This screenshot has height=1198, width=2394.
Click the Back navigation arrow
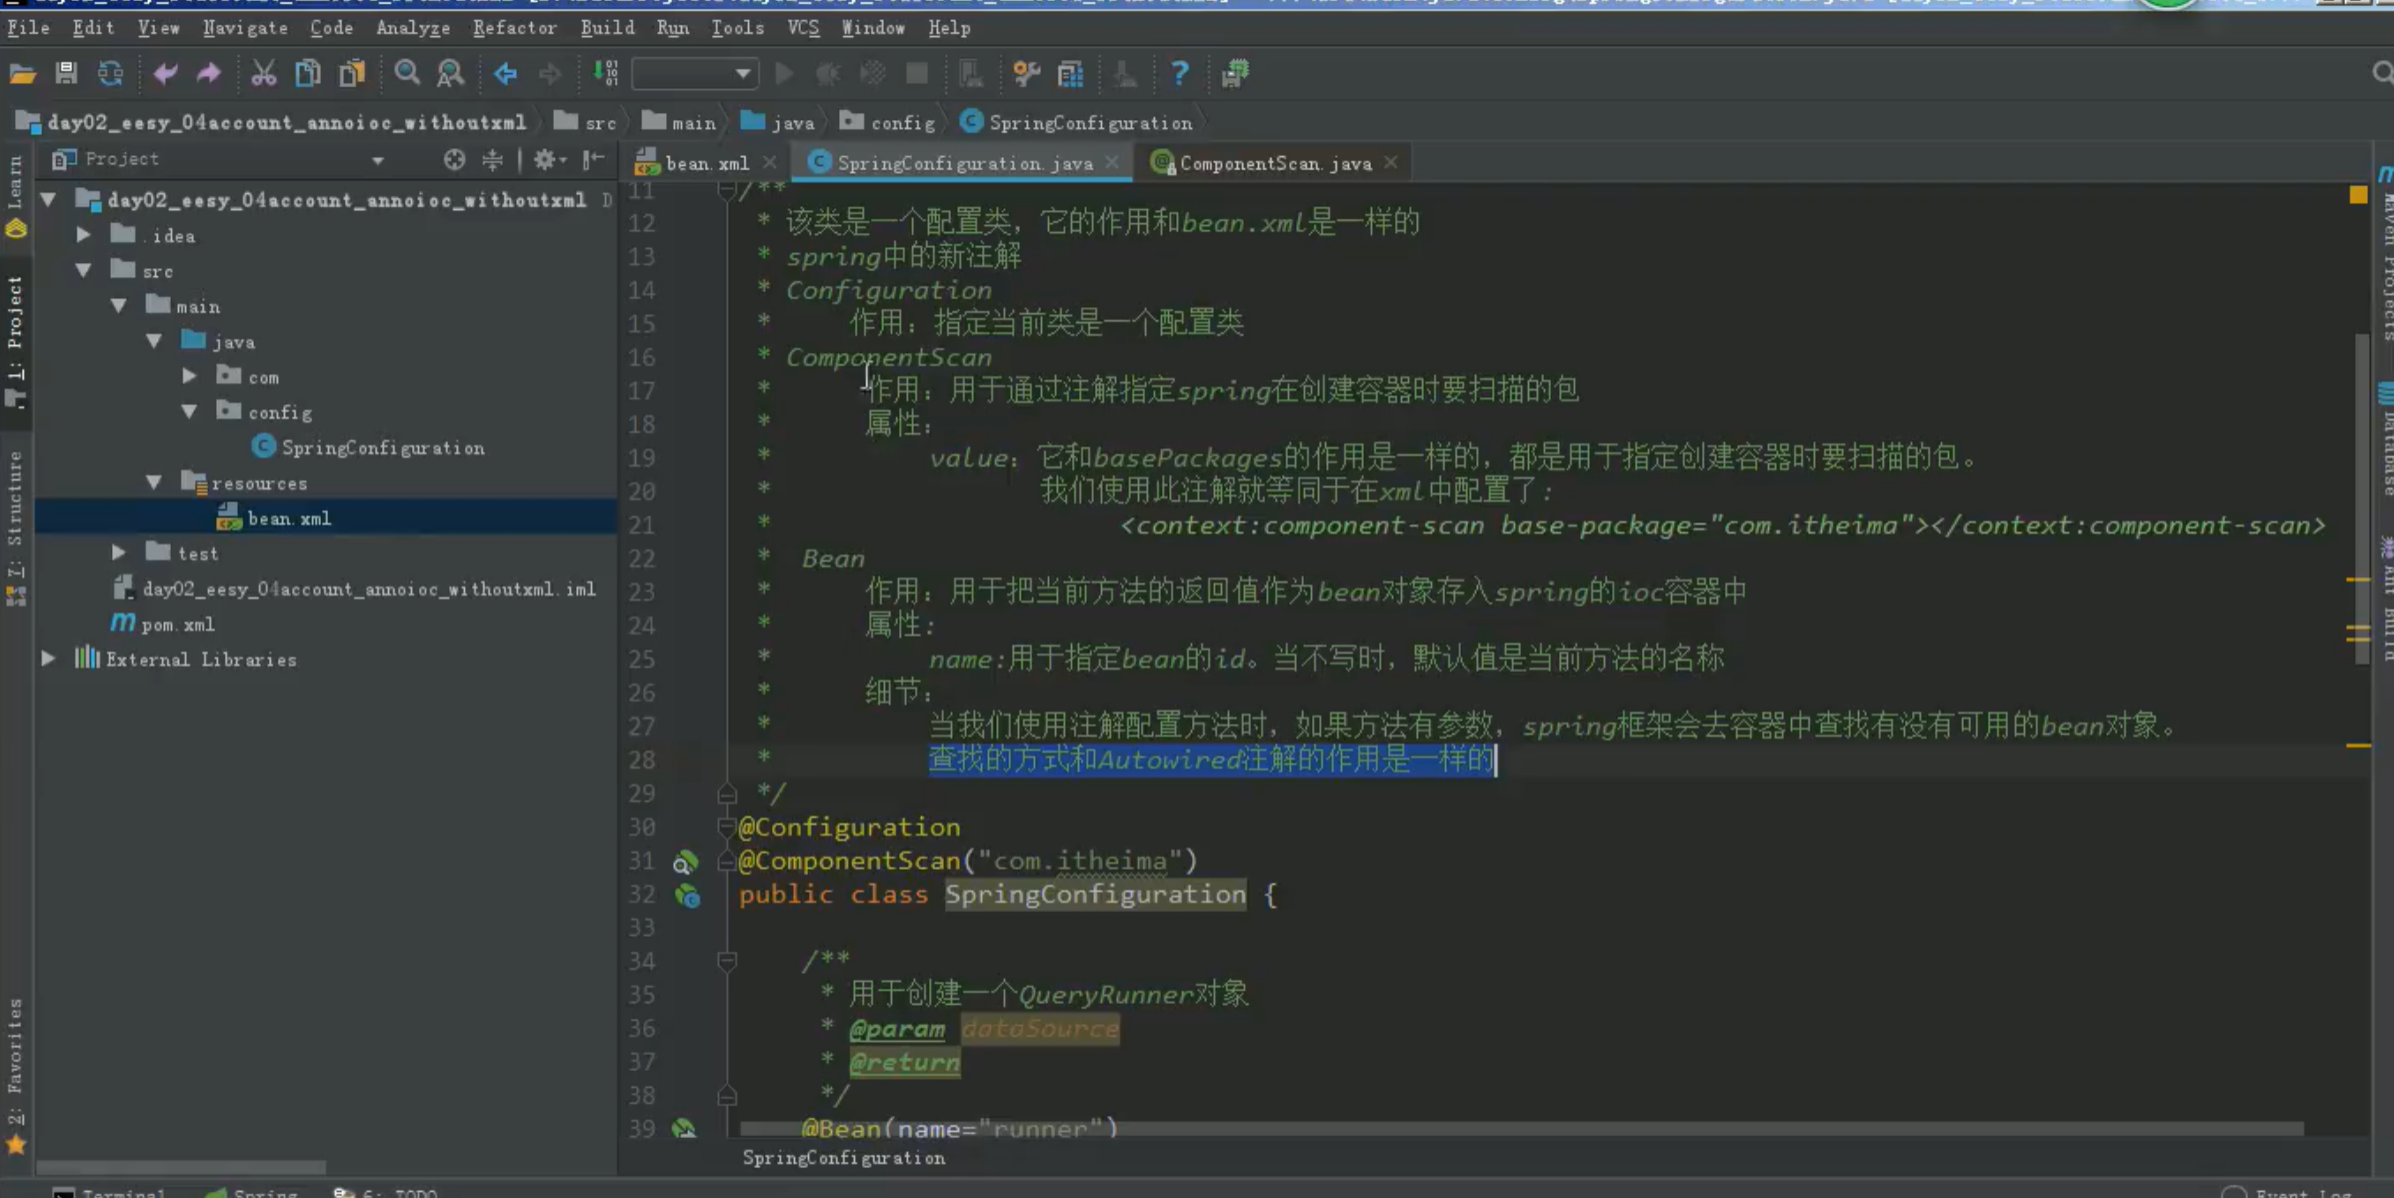(505, 73)
